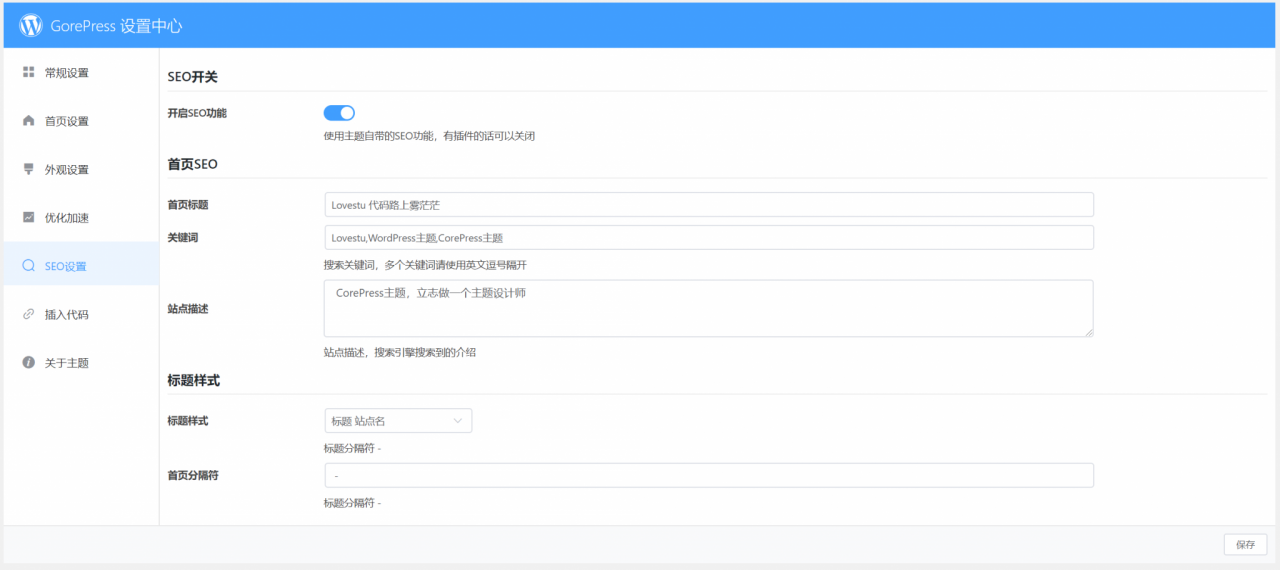Click the 站点描述 textarea resize handle
1280x570 pixels.
coord(1088,331)
